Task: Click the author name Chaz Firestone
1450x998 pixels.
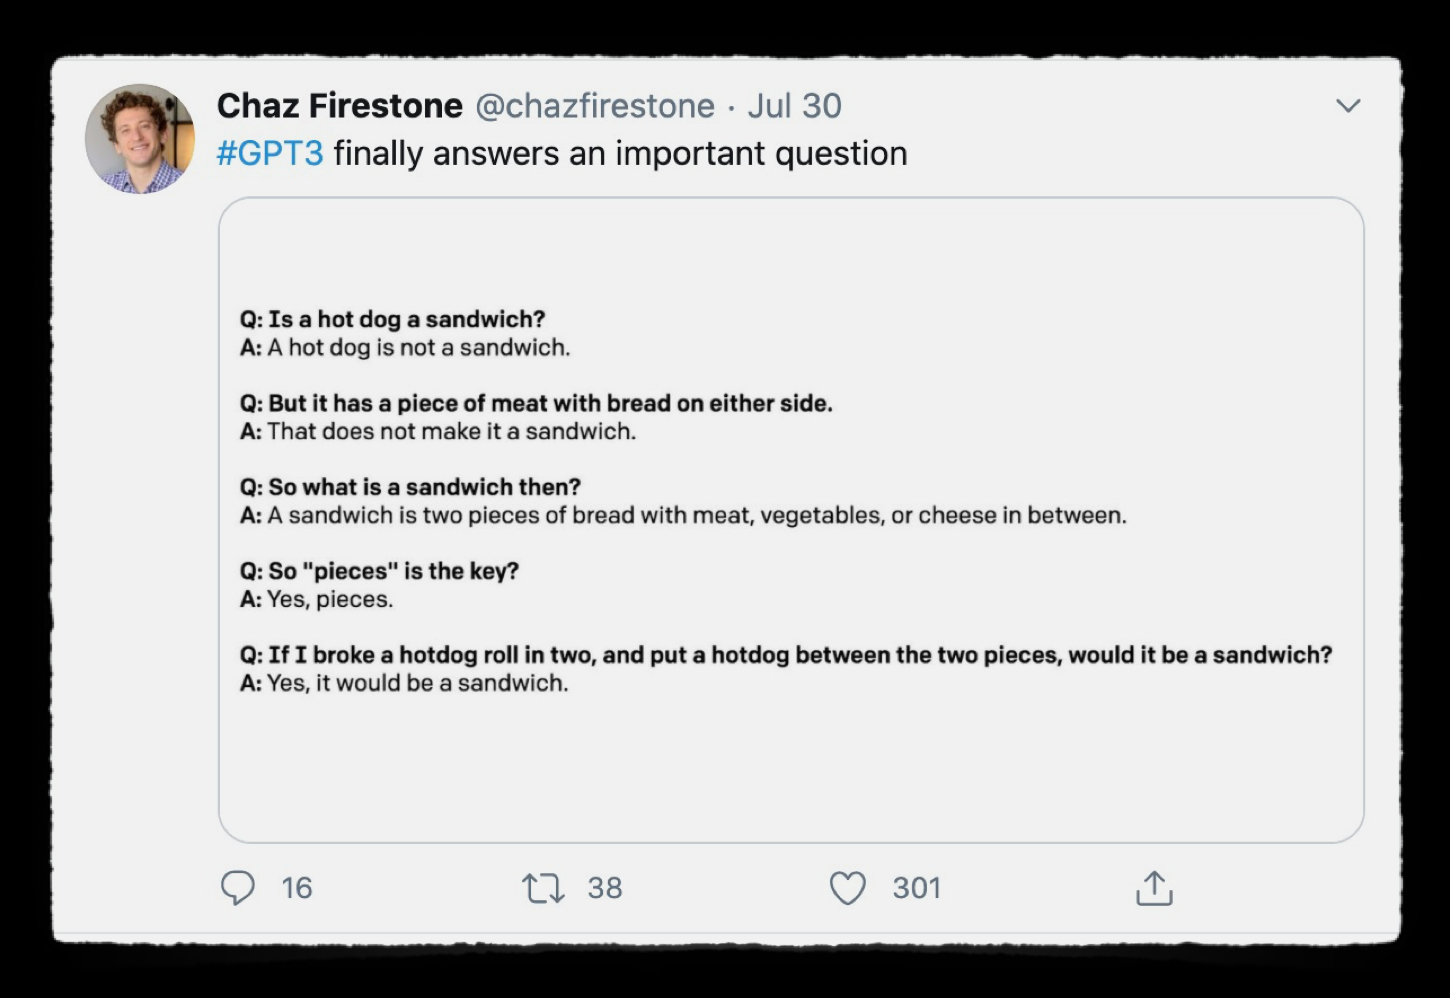Action: coord(340,106)
